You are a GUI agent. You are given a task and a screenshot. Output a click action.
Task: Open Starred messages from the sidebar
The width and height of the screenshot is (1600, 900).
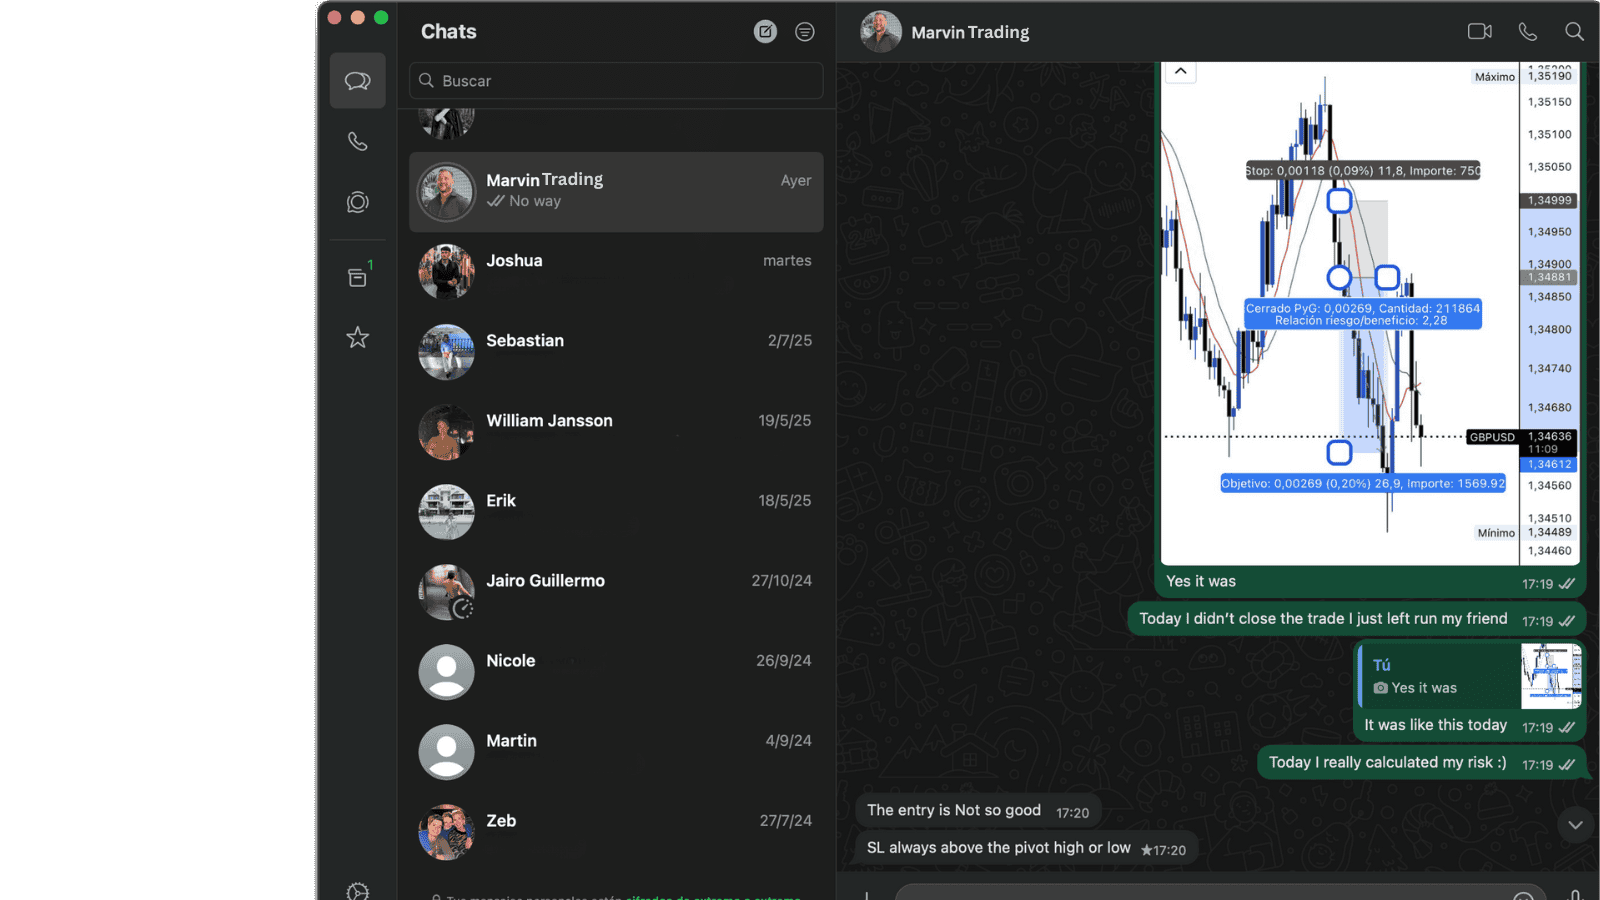(x=357, y=338)
